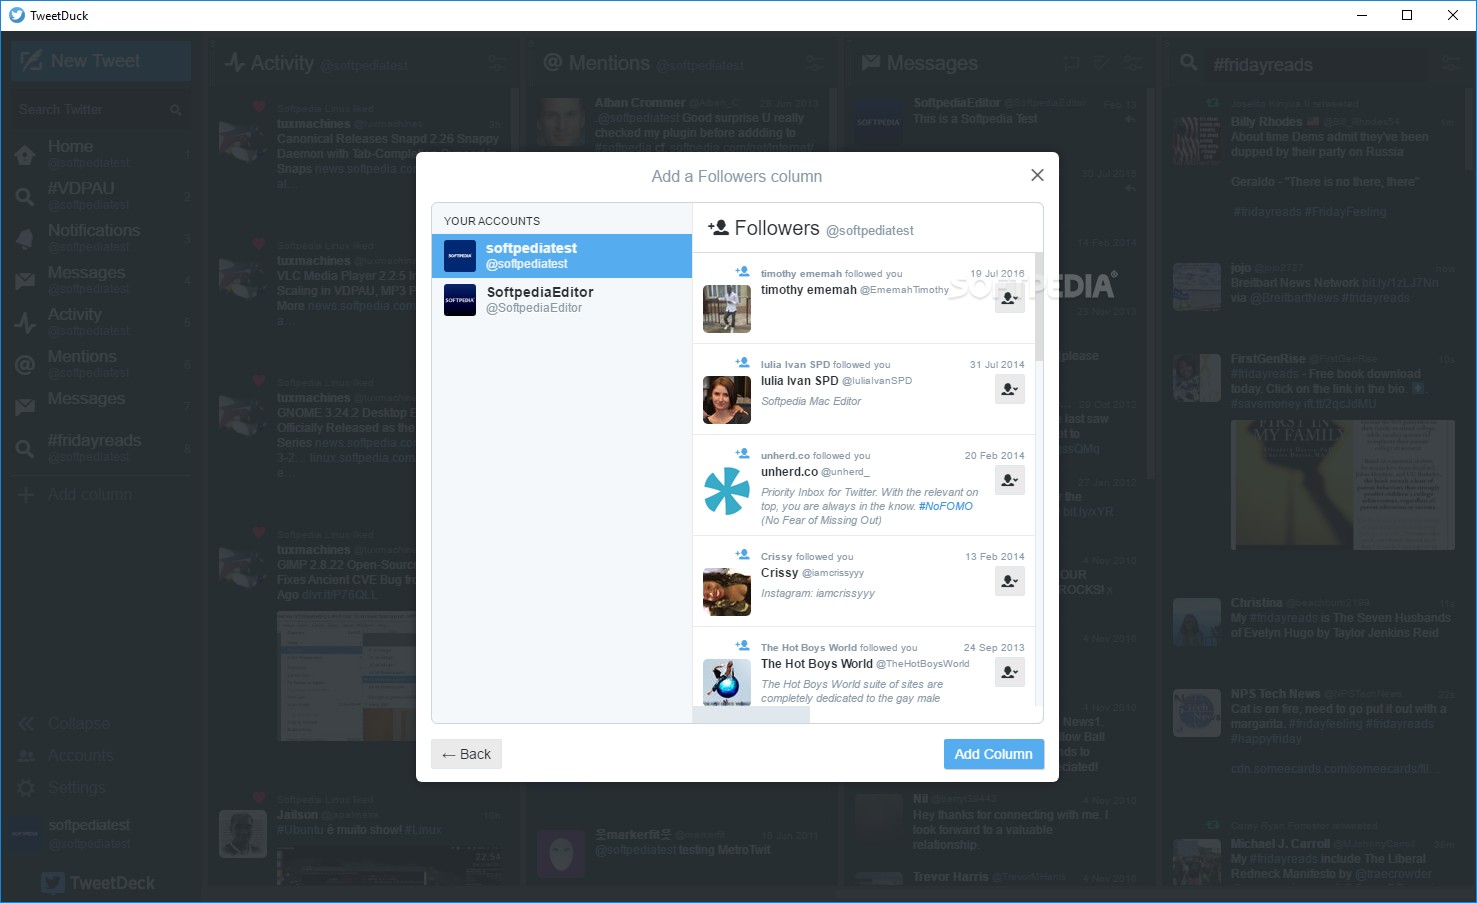
Task: Click Add column in sidebar
Action: pos(75,494)
